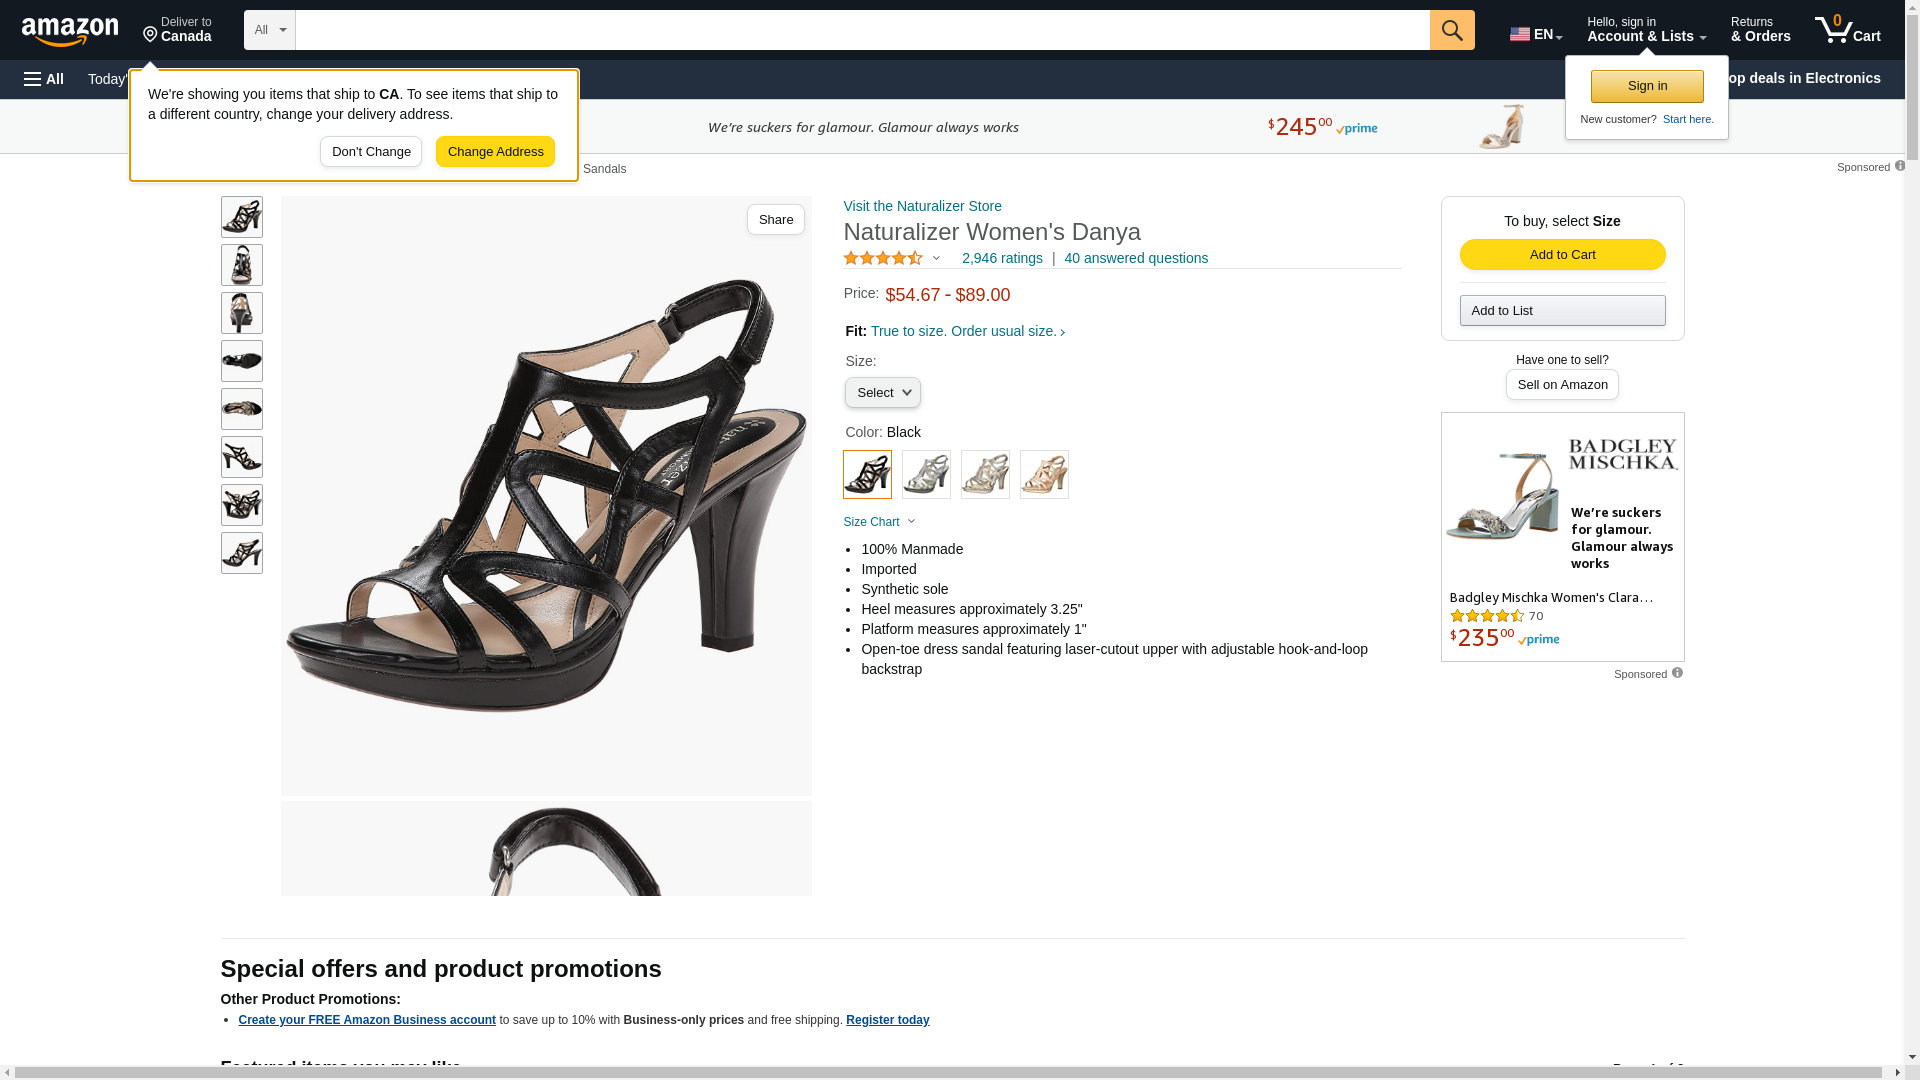Viewport: 1920px width, 1080px height.
Task: Open the search category All dropdown
Action: coord(269,30)
